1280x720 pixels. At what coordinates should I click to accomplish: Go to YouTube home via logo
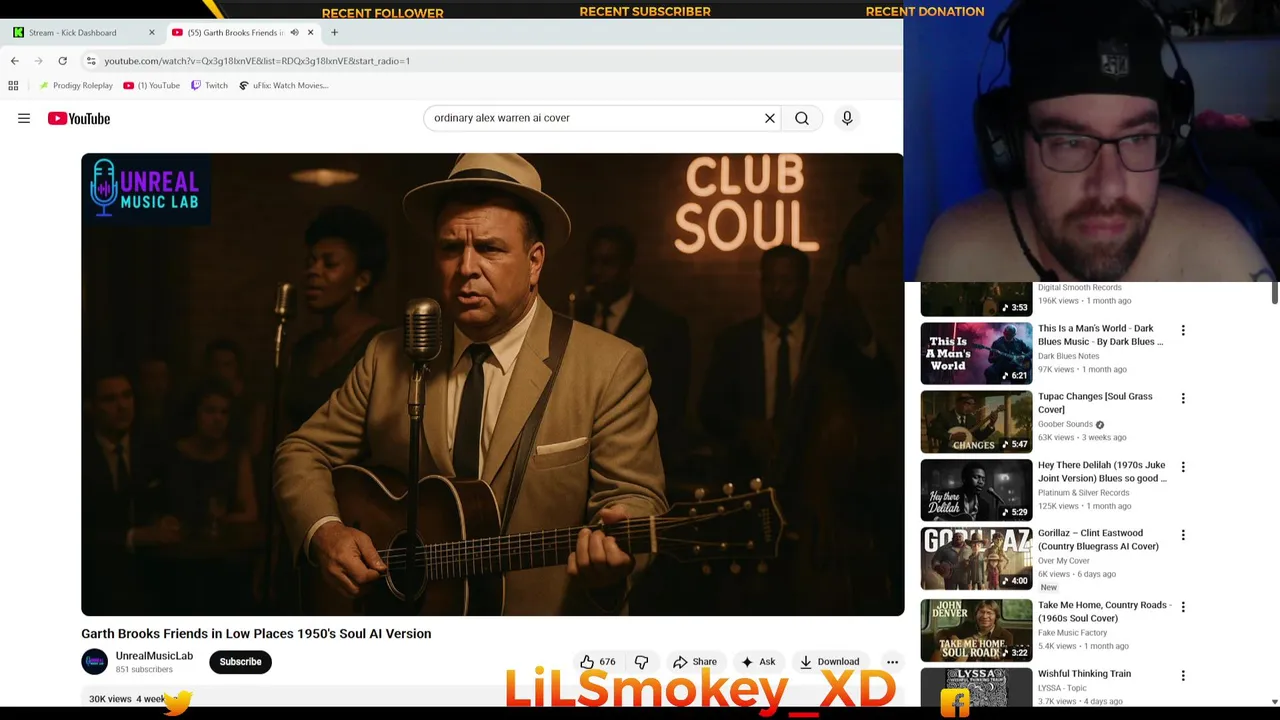pos(79,118)
